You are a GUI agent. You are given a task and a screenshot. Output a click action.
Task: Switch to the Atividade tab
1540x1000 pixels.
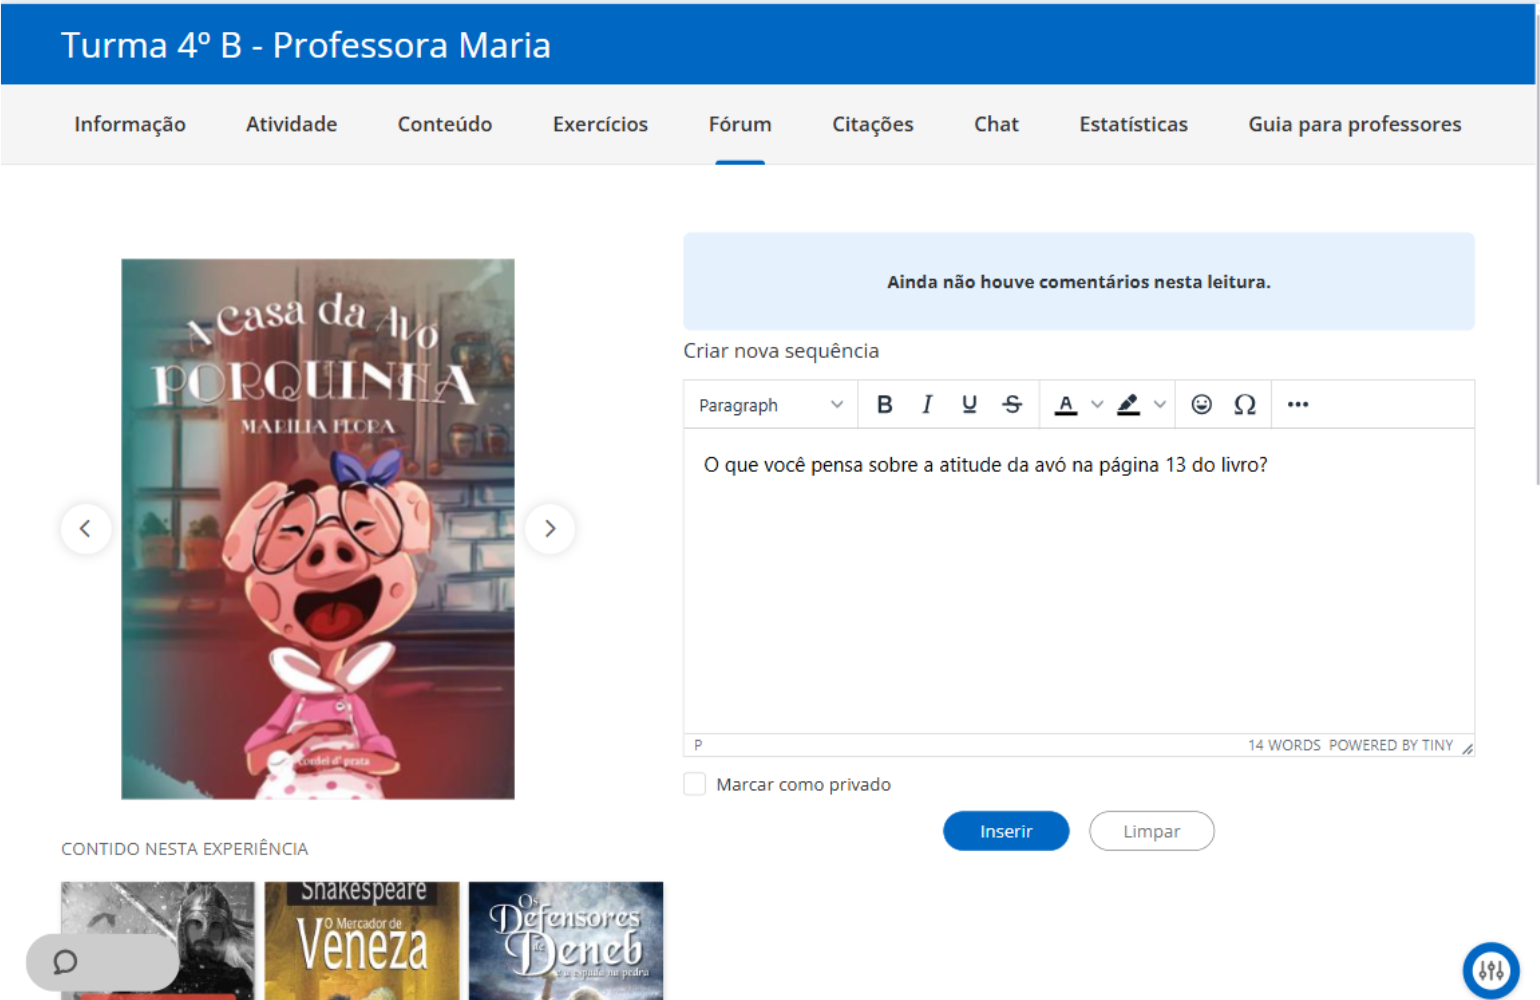coord(291,124)
